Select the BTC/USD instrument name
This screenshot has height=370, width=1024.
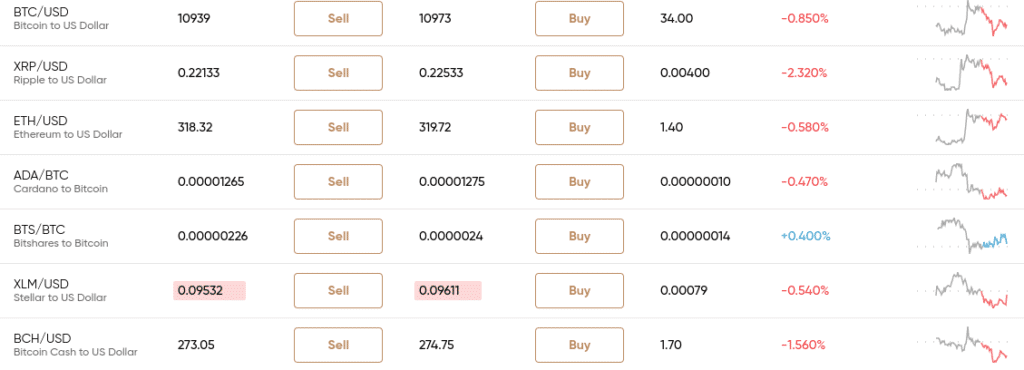click(x=40, y=12)
